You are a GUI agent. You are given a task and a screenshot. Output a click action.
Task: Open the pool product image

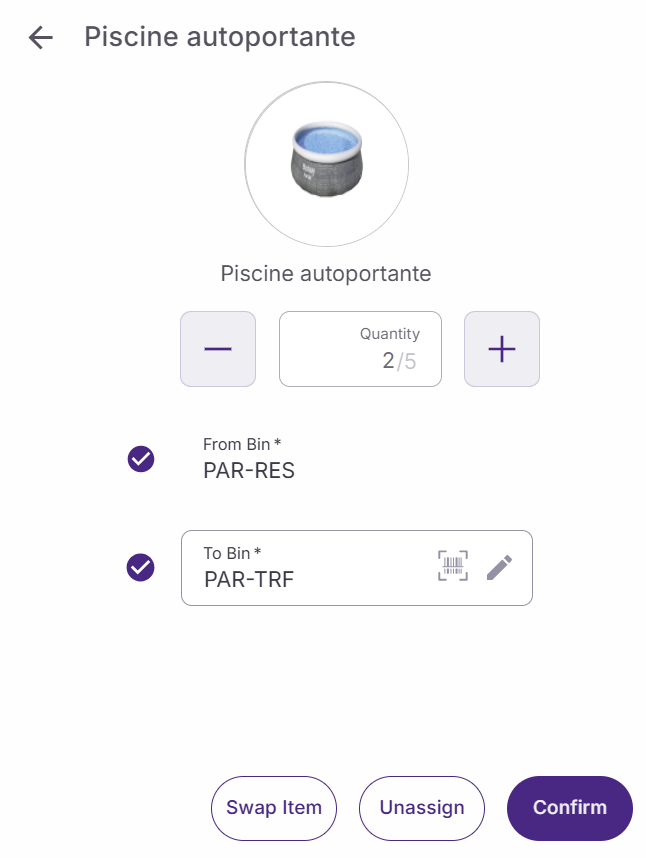click(x=327, y=164)
